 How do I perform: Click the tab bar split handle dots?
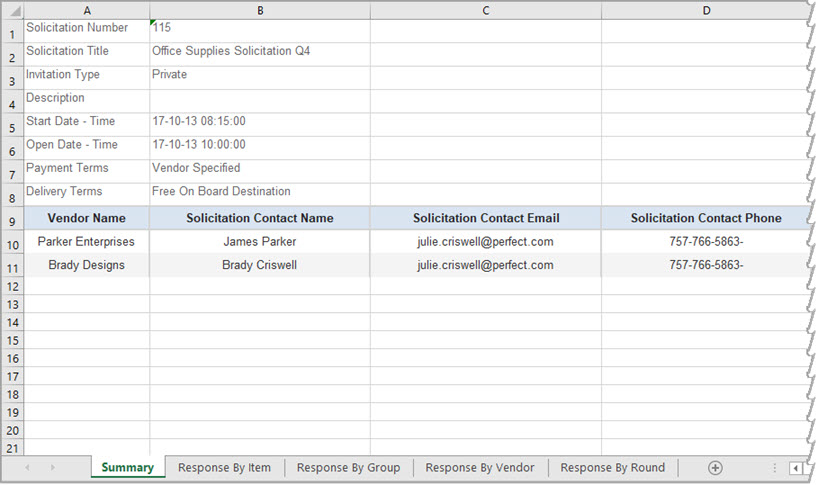click(775, 468)
